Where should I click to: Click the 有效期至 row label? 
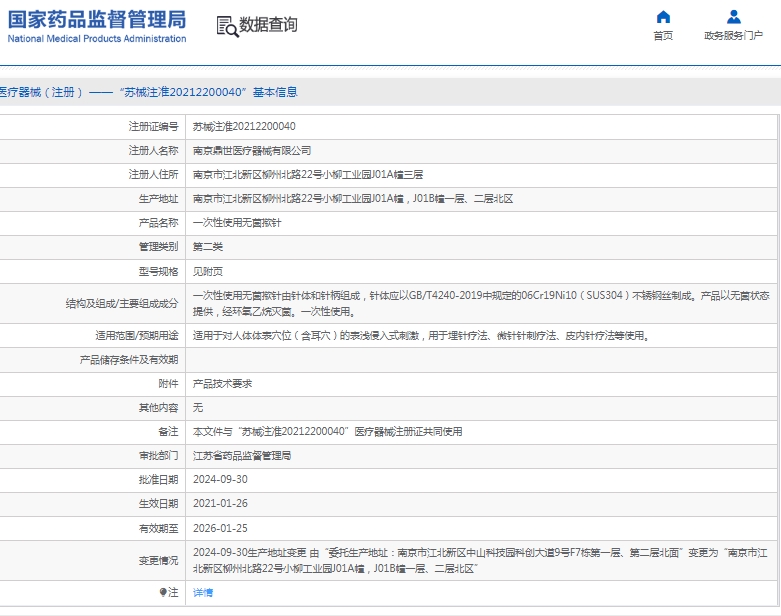tap(158, 528)
